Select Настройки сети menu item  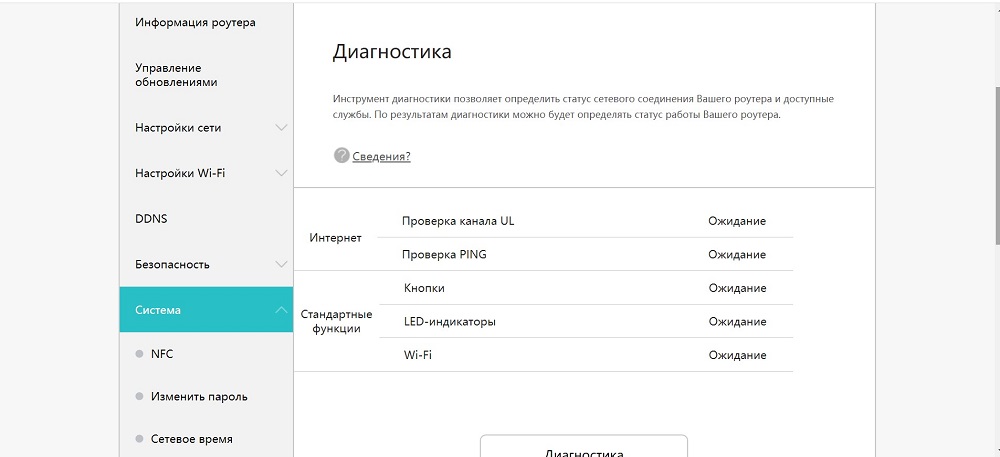(178, 127)
